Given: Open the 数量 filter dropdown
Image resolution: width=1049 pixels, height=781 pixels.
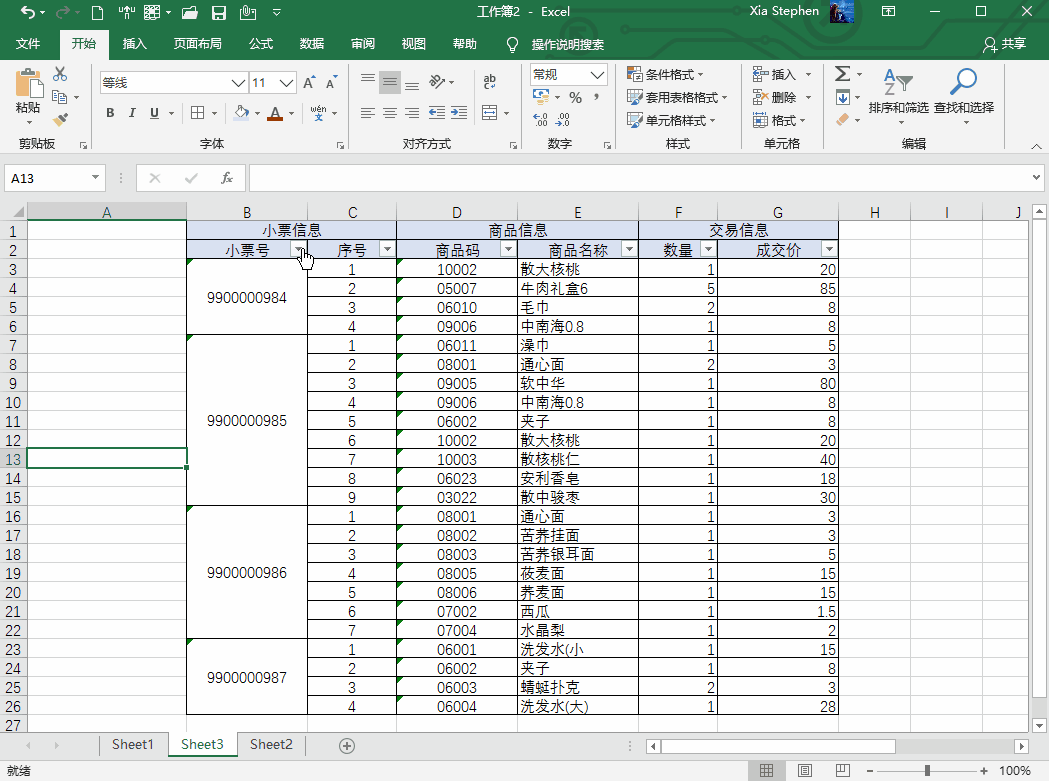Looking at the screenshot, I should (x=708, y=250).
